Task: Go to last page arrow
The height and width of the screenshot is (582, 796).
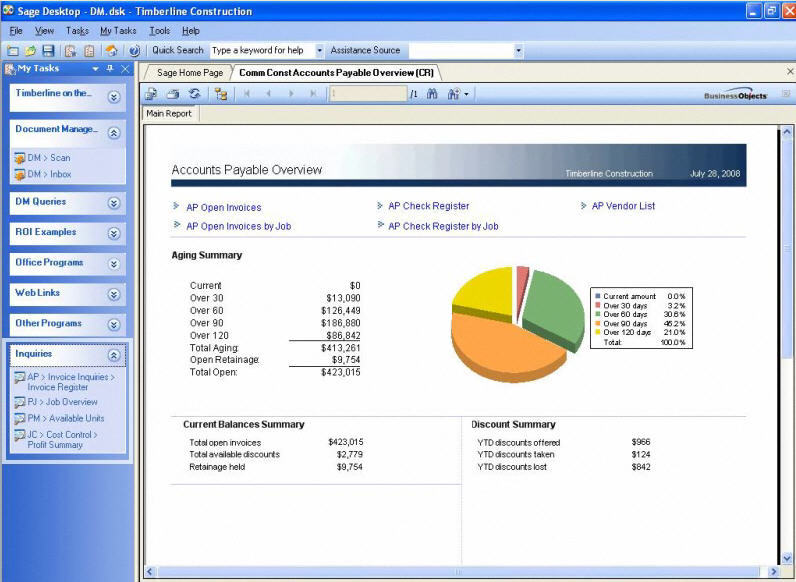Action: (x=313, y=94)
